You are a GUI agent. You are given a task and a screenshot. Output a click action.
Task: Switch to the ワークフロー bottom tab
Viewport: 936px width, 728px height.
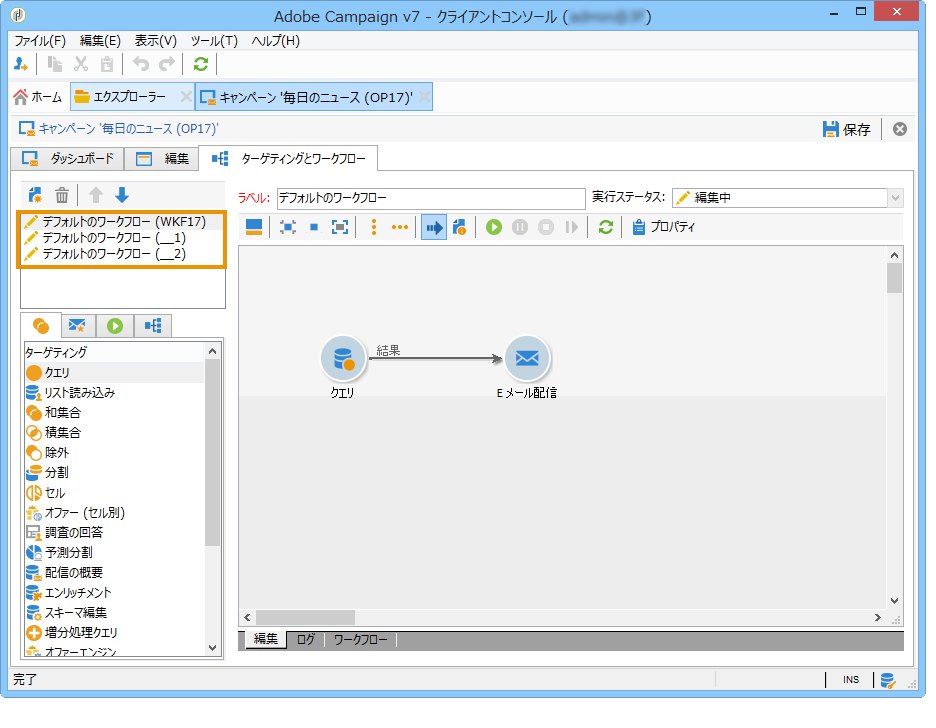click(361, 639)
